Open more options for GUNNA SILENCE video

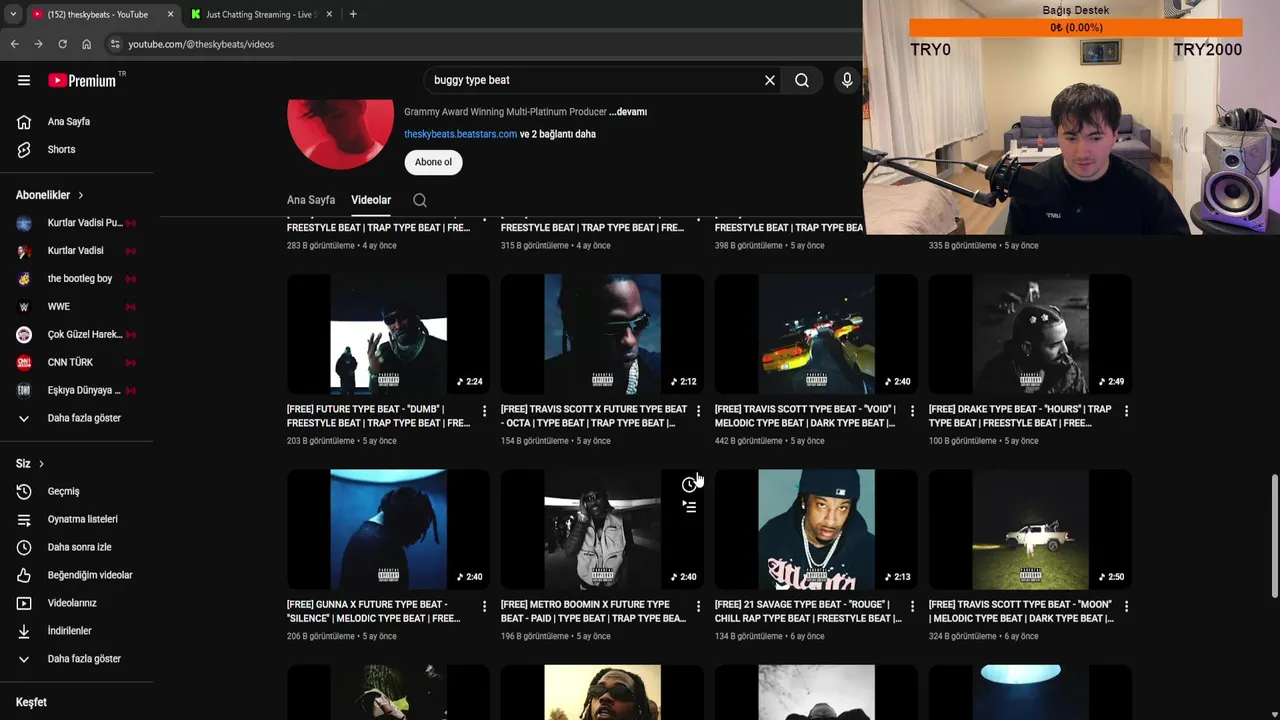tap(484, 606)
